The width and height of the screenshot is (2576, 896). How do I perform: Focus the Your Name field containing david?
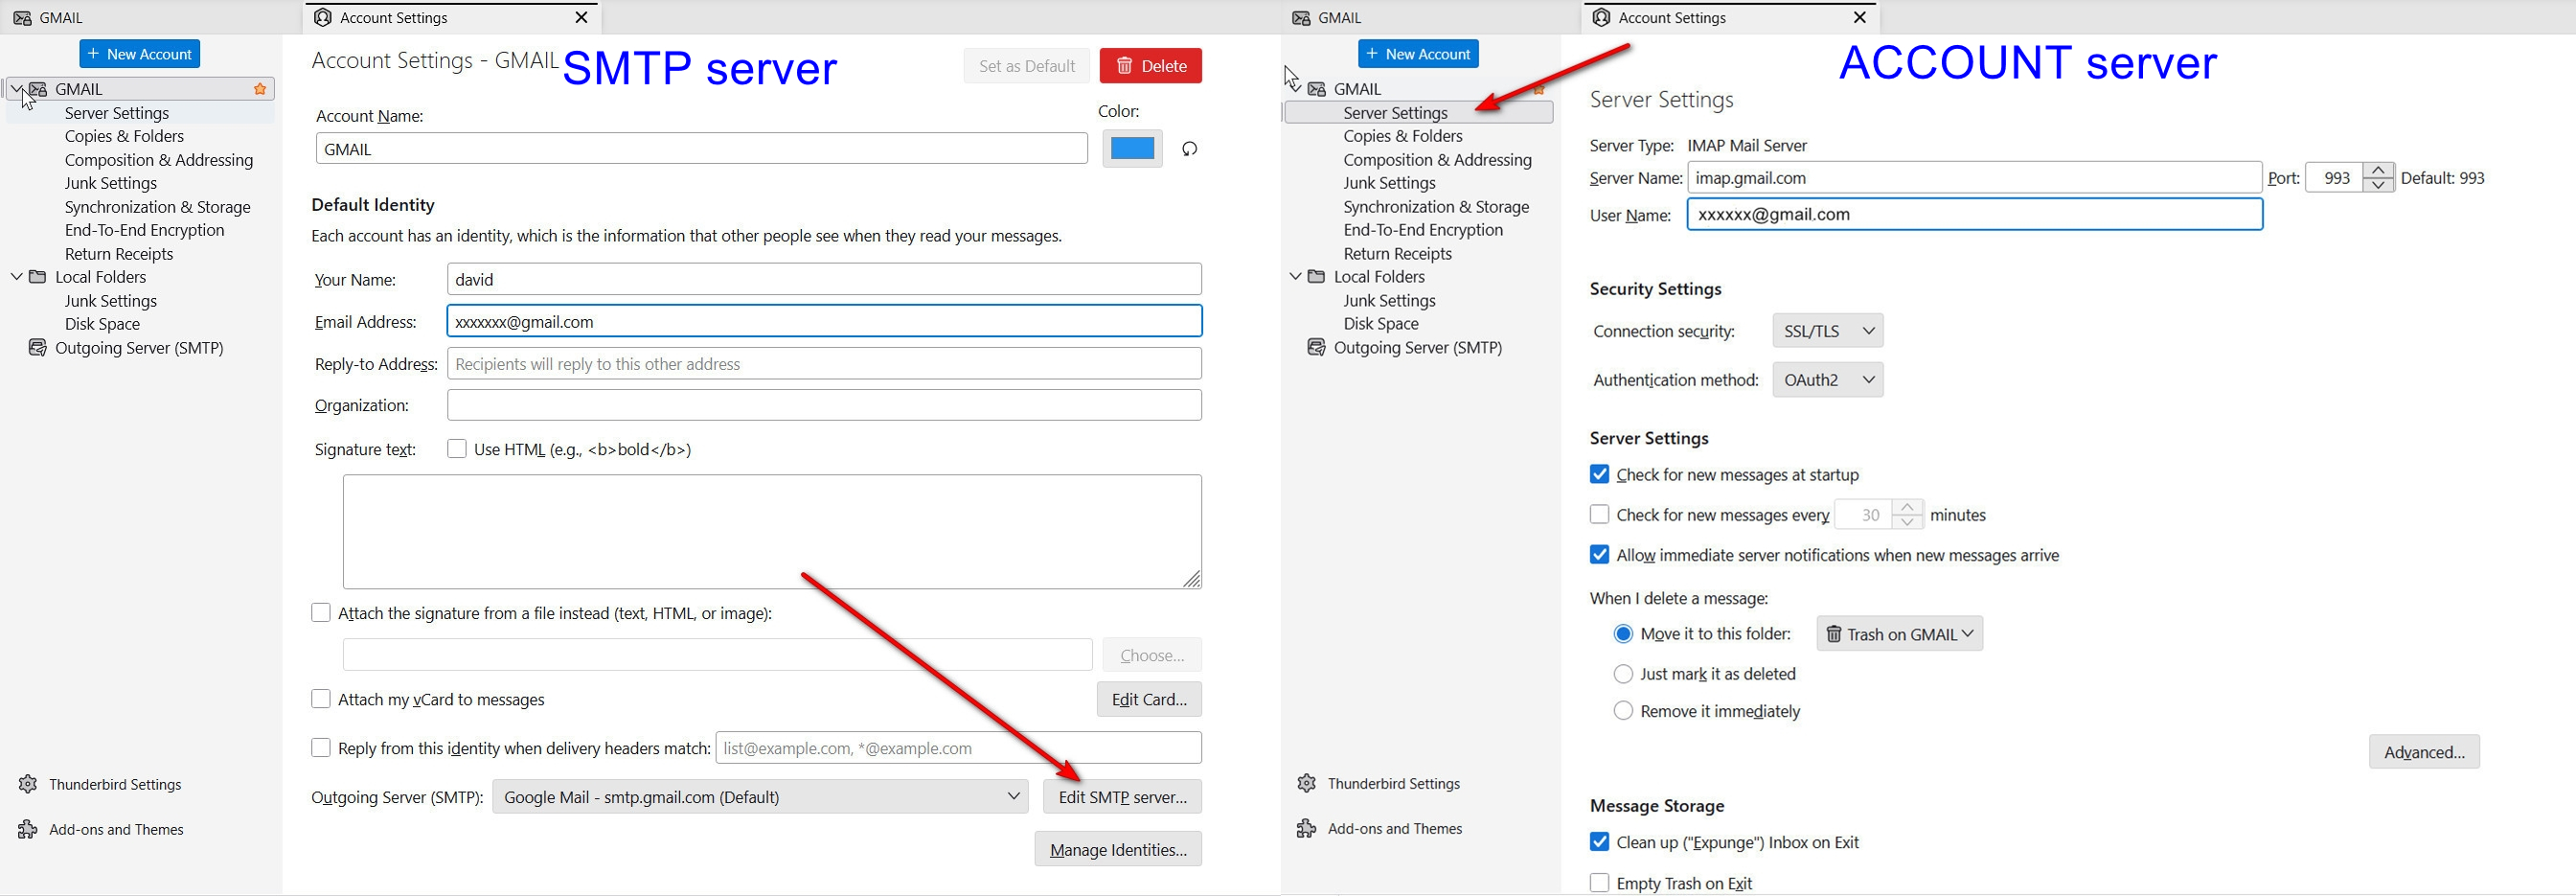tap(824, 280)
